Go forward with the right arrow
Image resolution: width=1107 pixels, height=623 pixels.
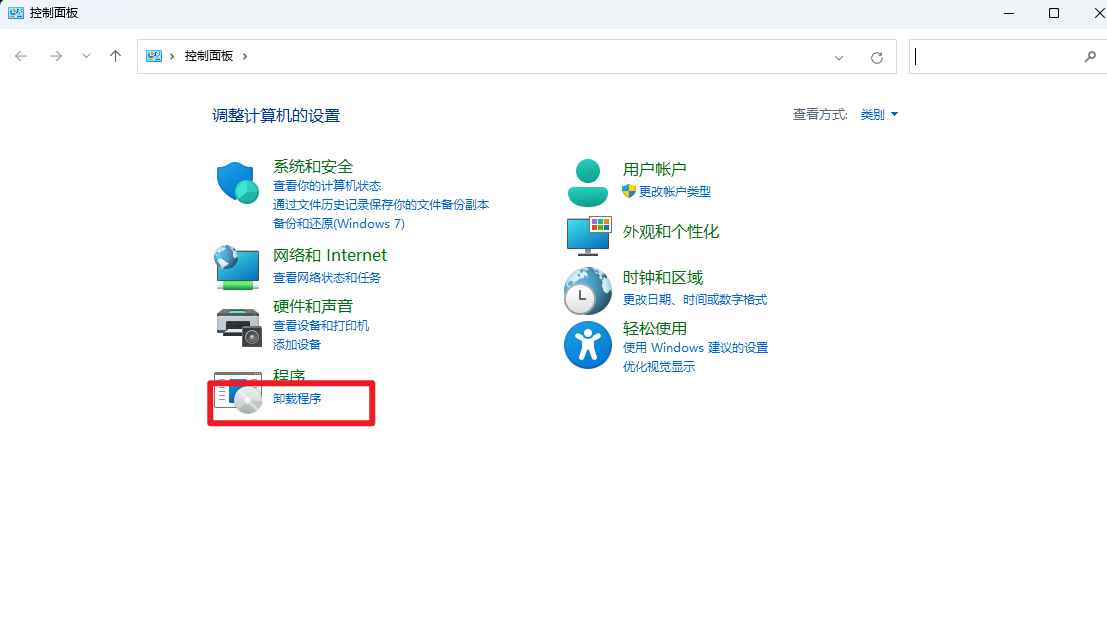pos(56,56)
